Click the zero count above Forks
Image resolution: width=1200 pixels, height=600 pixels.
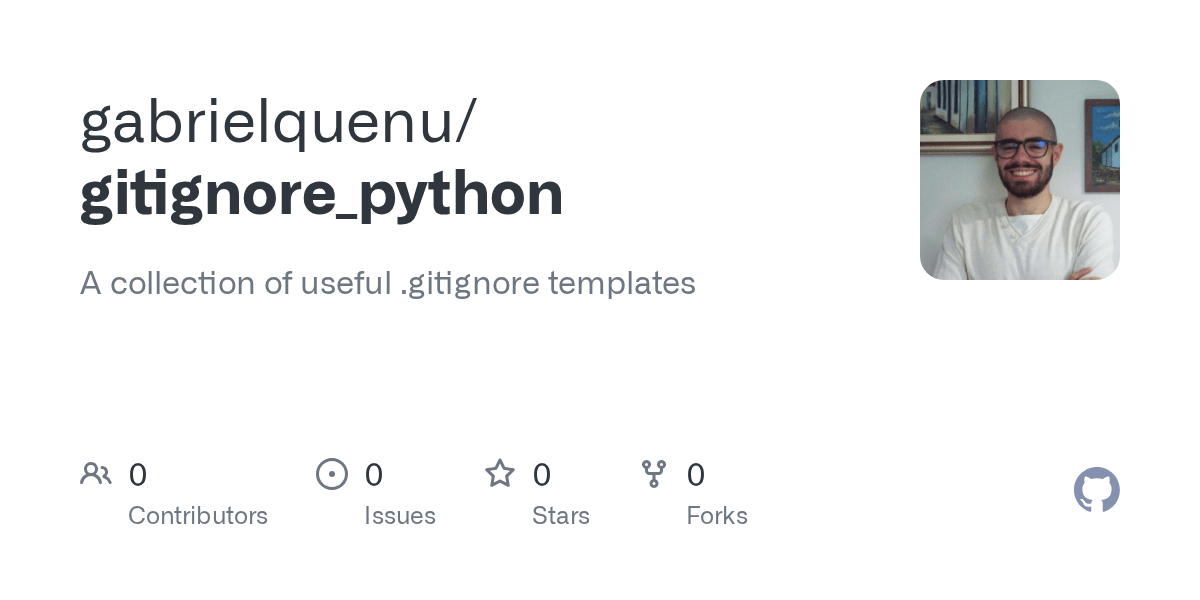[696, 475]
